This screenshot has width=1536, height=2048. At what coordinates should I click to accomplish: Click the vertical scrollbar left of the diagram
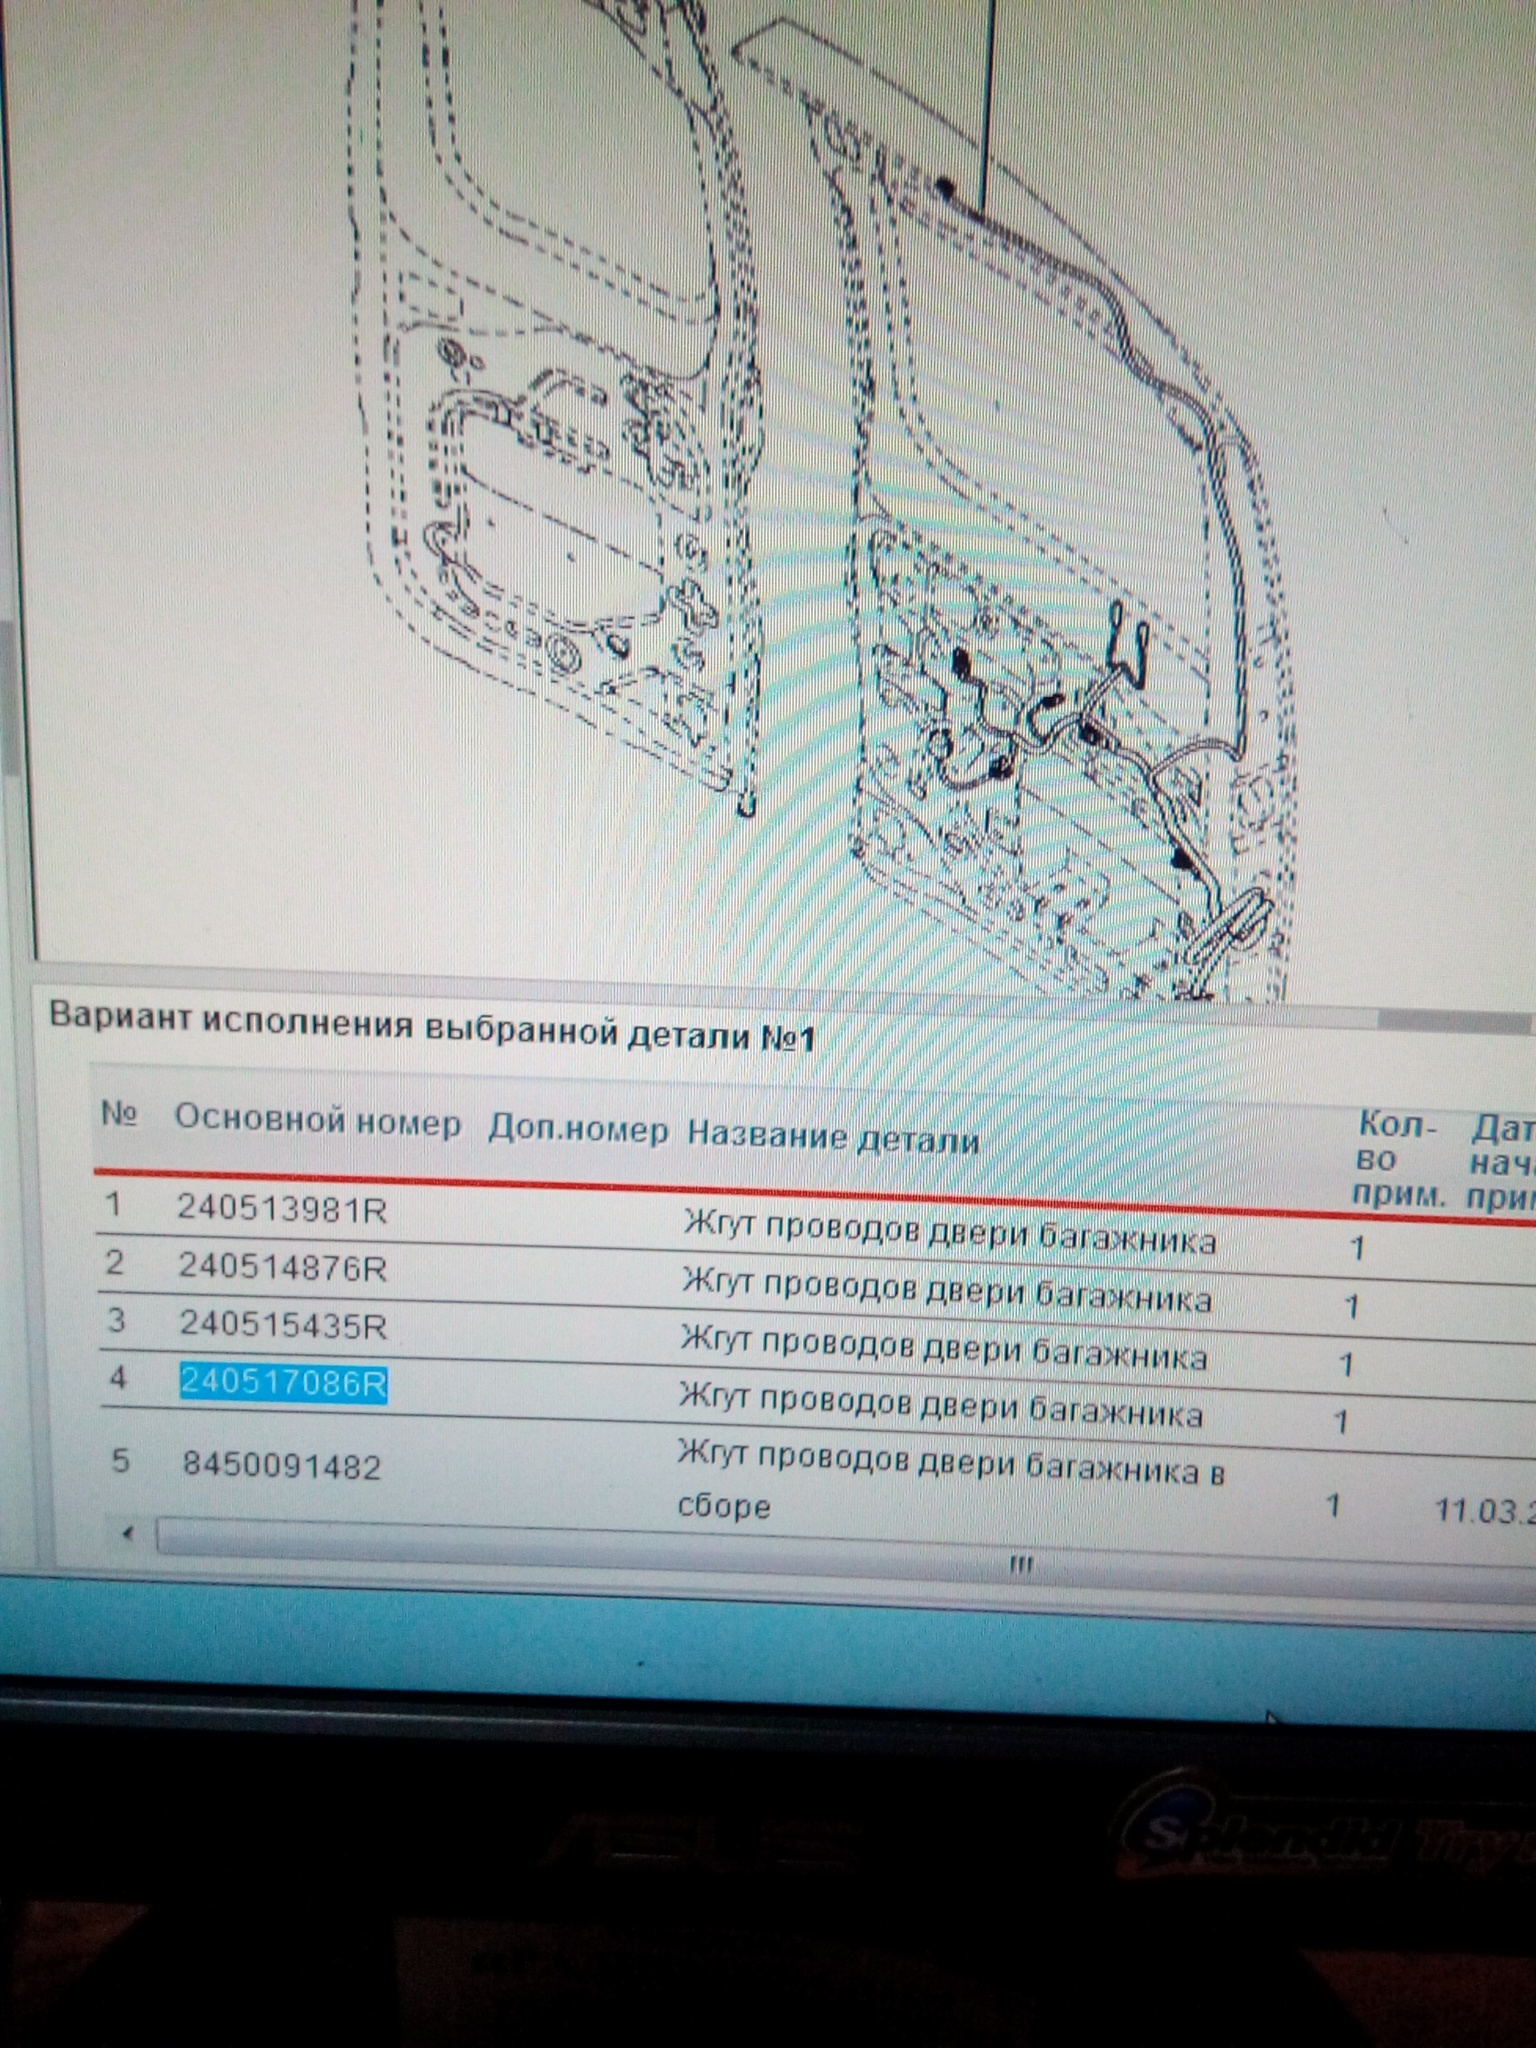[8, 700]
